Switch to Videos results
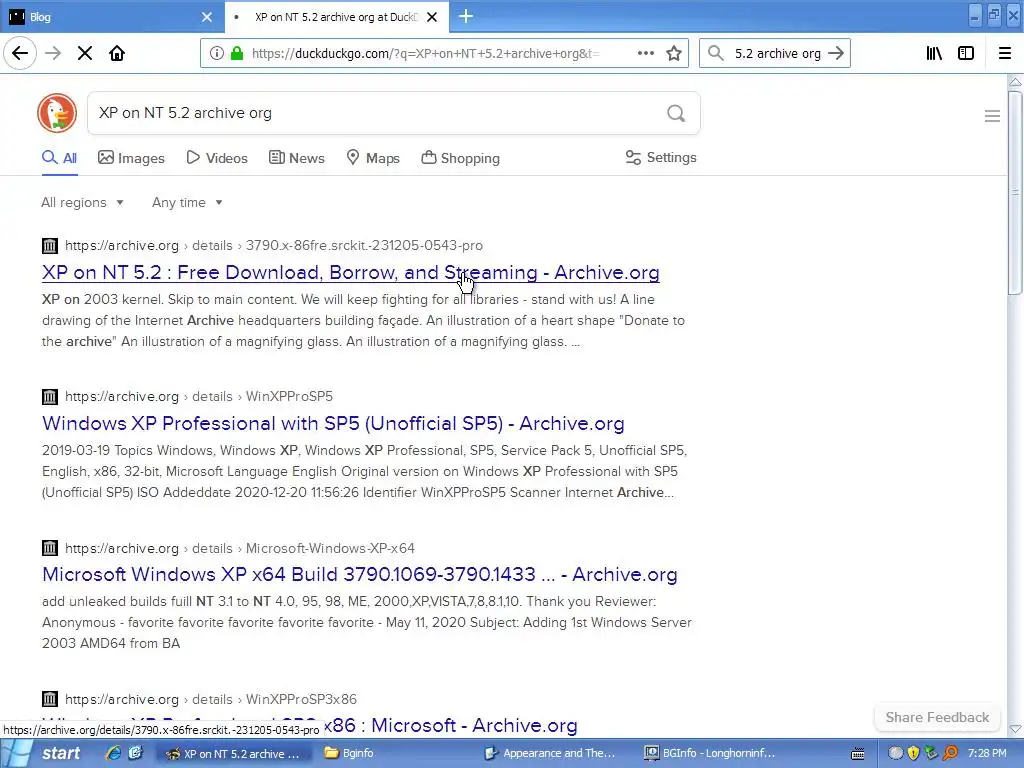 [217, 158]
